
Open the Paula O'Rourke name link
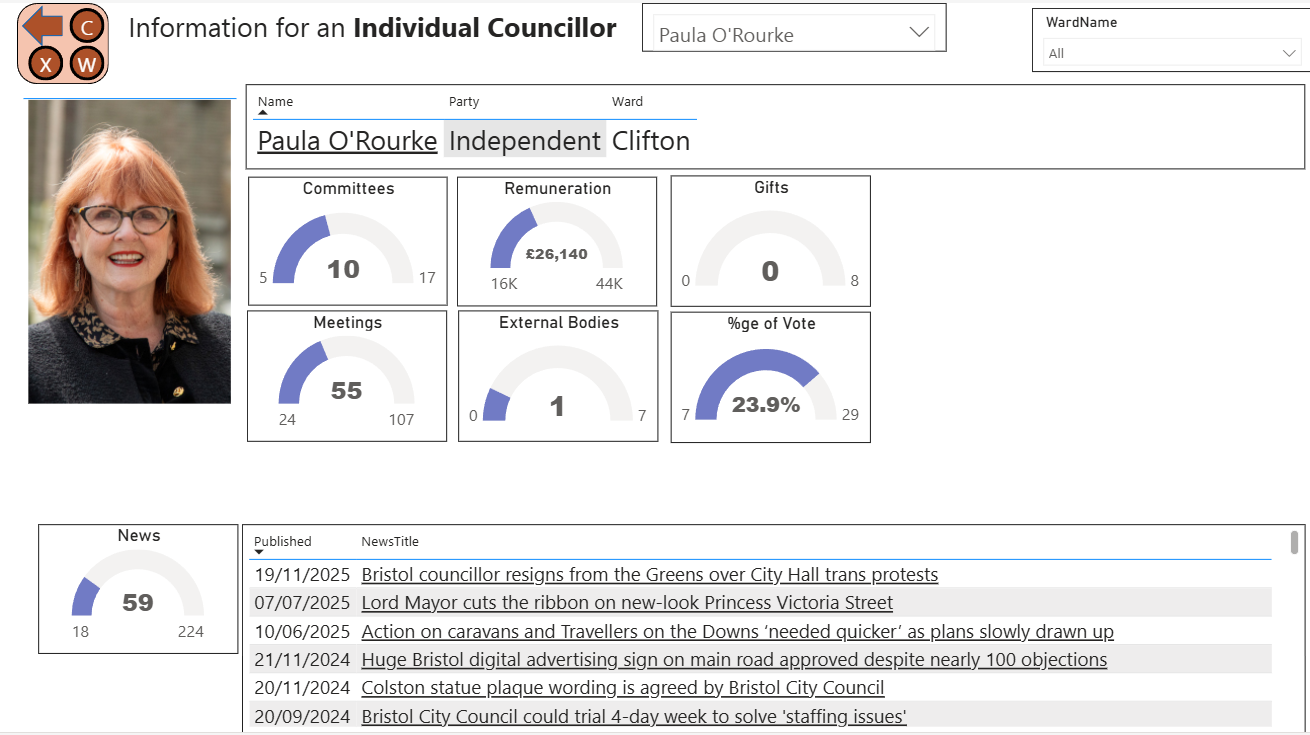(x=347, y=141)
